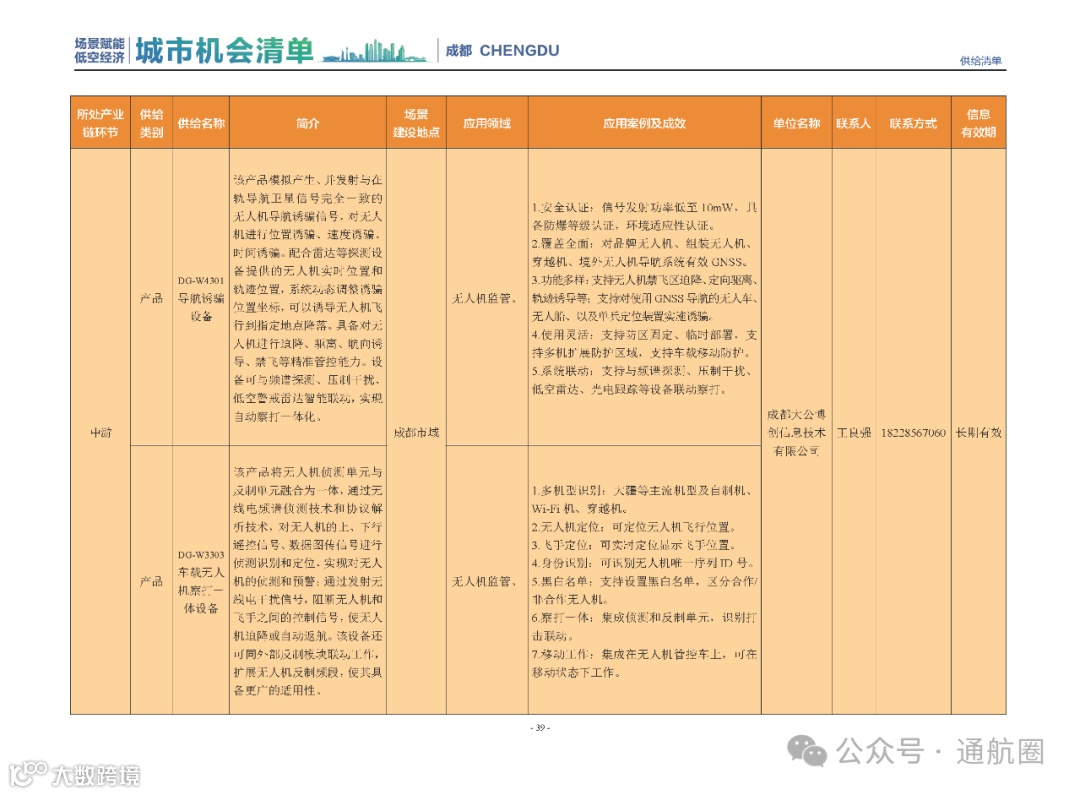1080x795 pixels.
Task: Click 无人机监管 in the DG-W4301 row
Action: click(485, 298)
